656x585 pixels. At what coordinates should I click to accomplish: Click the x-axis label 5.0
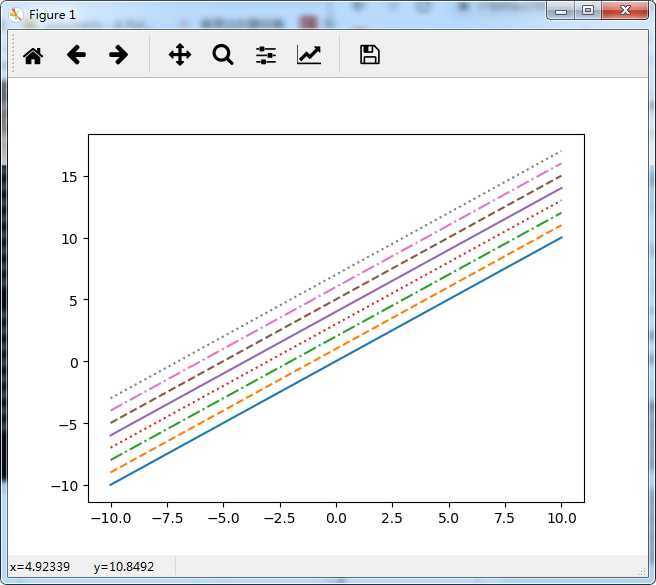pyautogui.click(x=448, y=518)
